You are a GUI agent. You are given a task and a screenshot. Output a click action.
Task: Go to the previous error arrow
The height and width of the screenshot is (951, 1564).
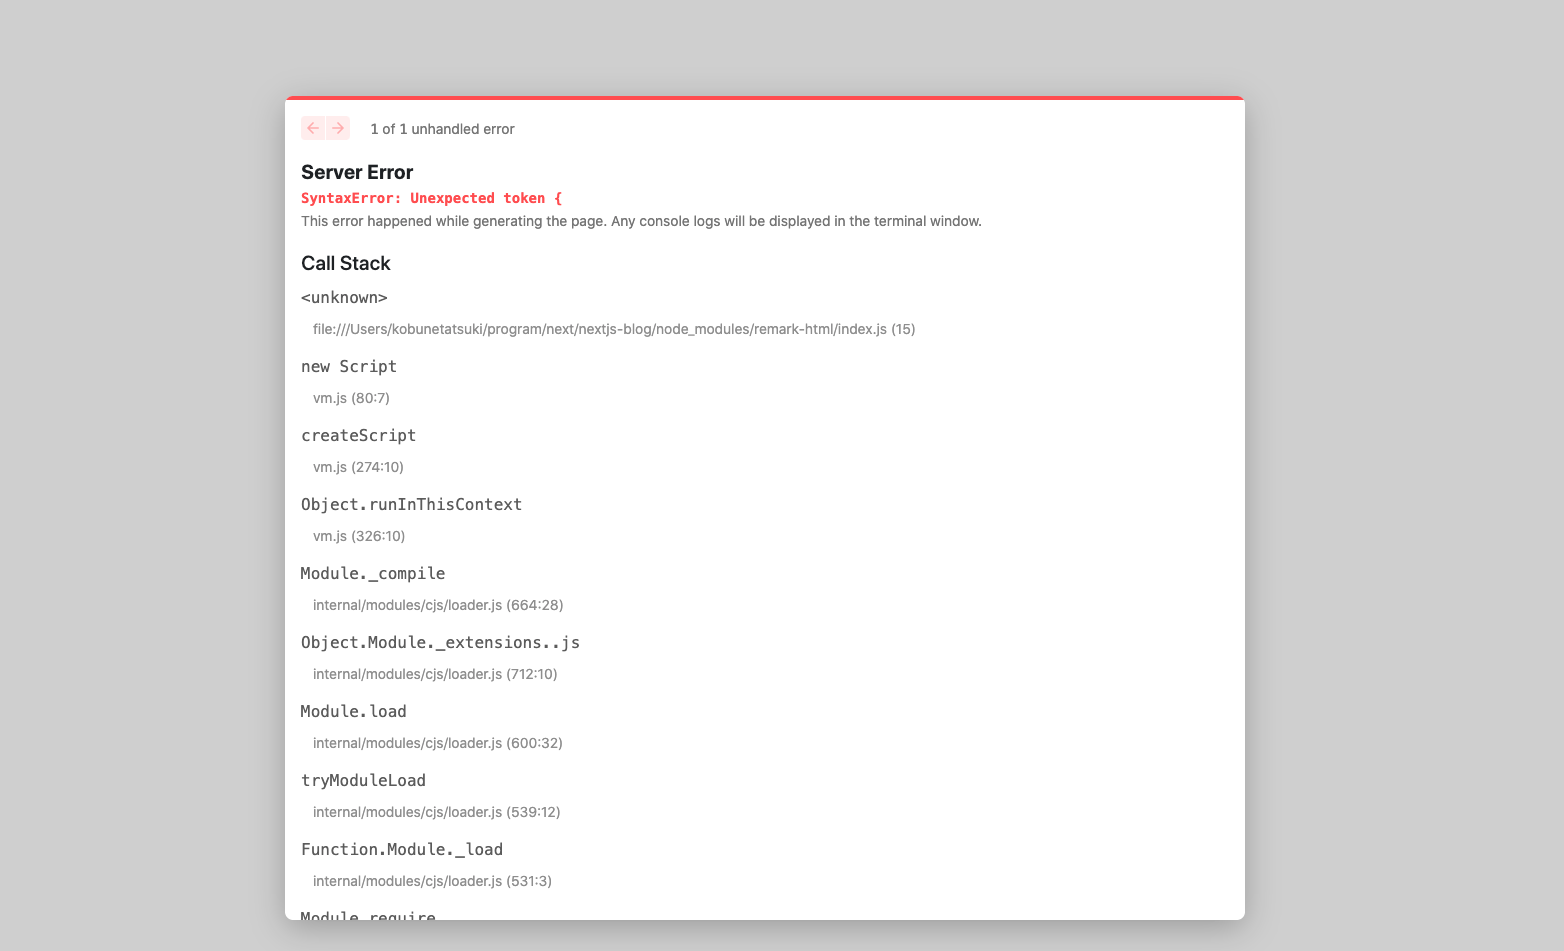coord(313,128)
